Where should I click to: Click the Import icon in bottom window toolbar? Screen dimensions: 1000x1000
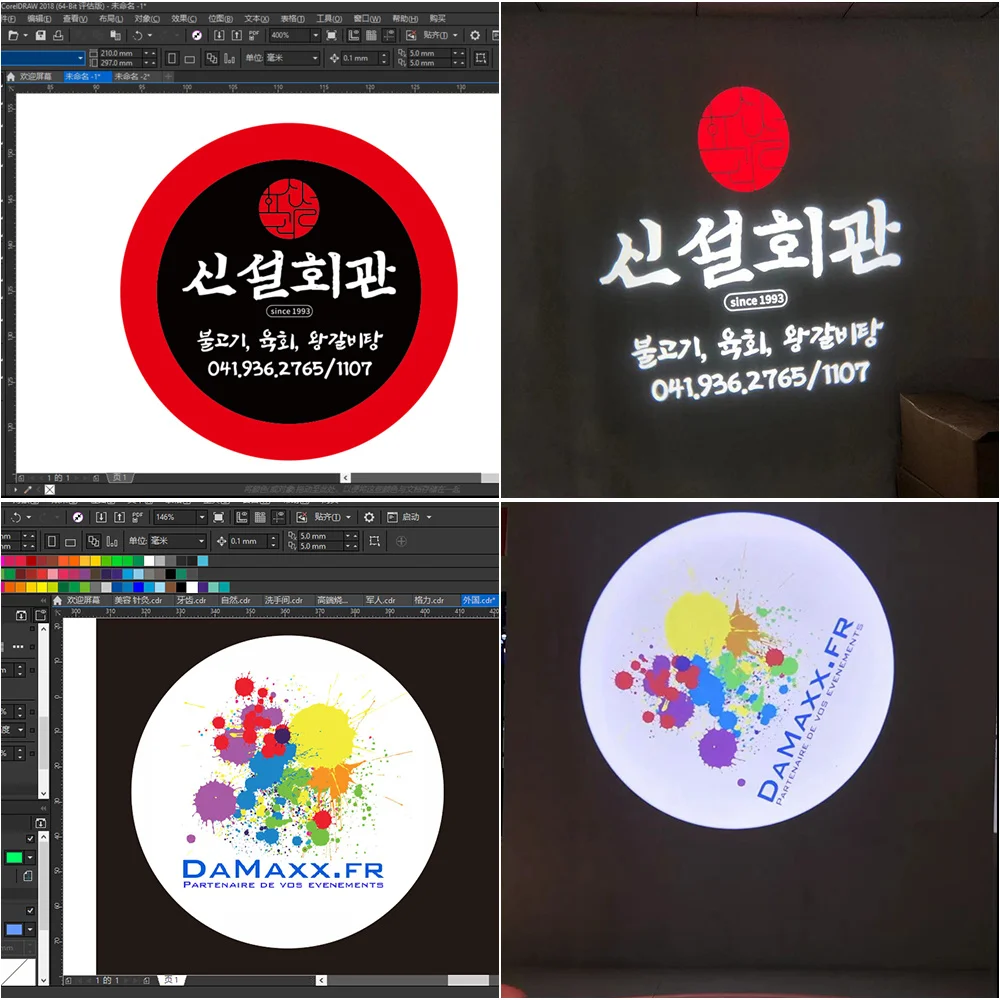tap(101, 517)
